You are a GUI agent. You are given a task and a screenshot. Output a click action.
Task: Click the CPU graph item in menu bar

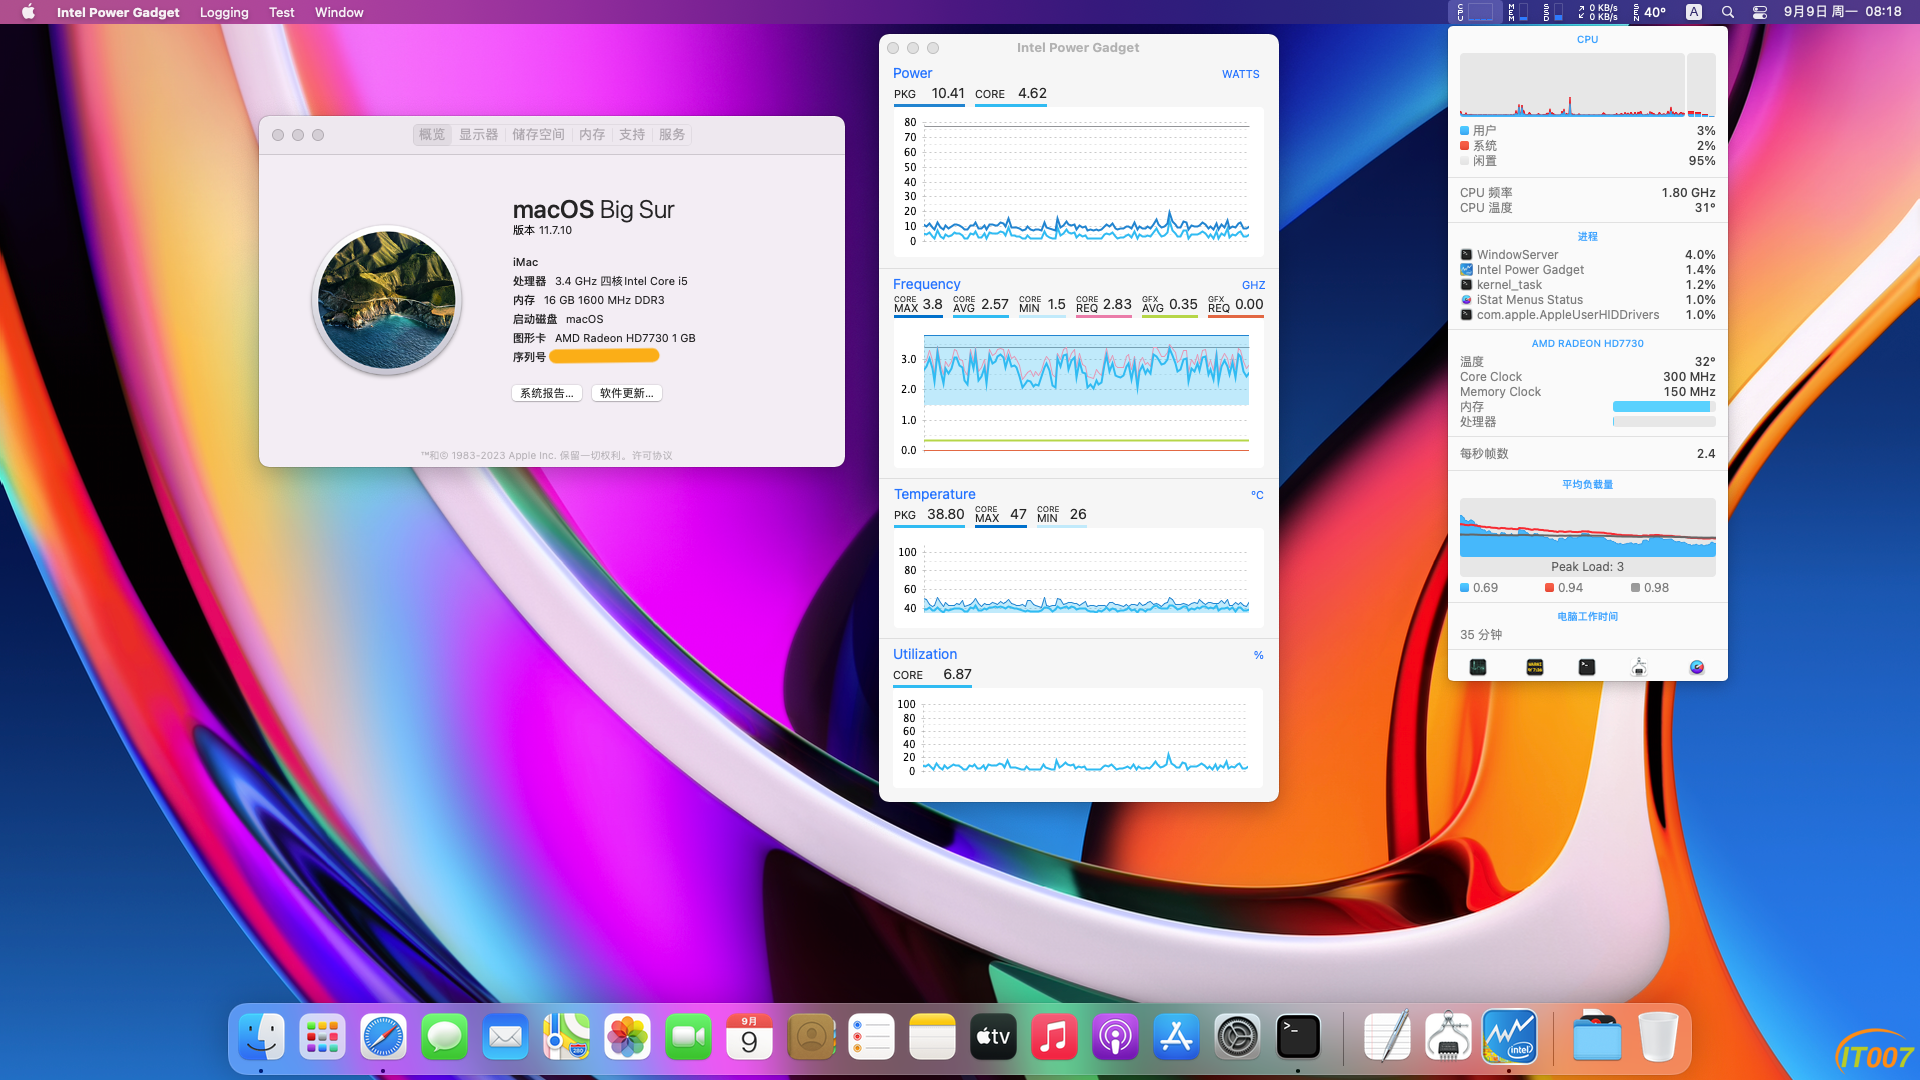1475,12
